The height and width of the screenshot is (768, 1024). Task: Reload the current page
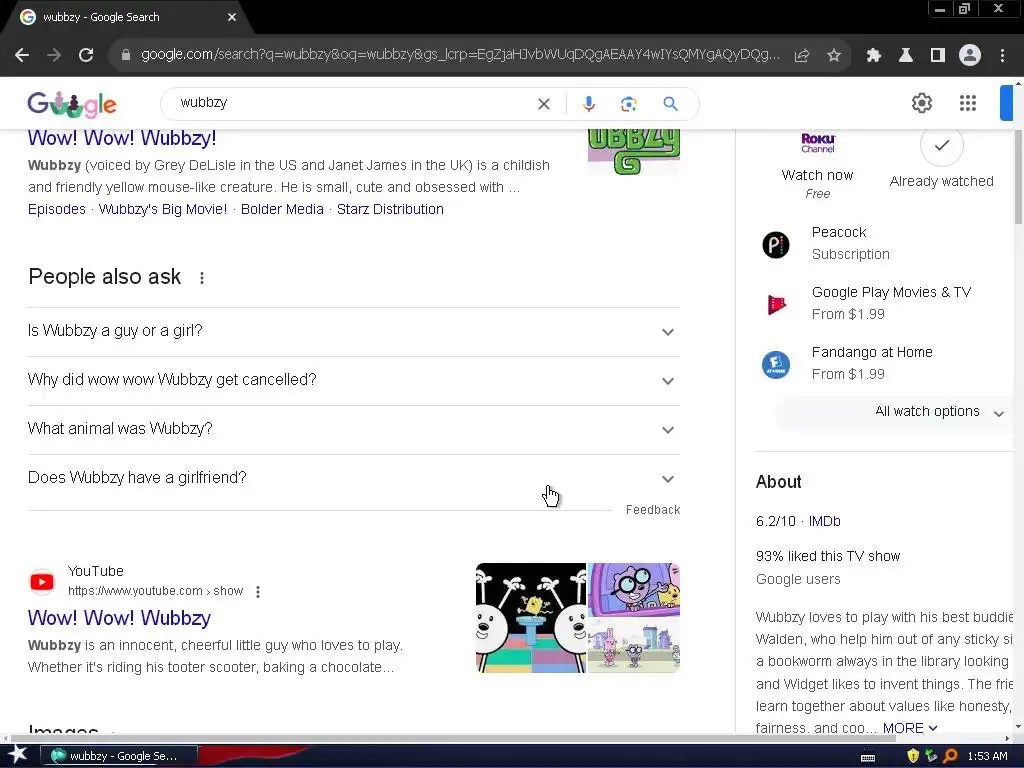86,56
